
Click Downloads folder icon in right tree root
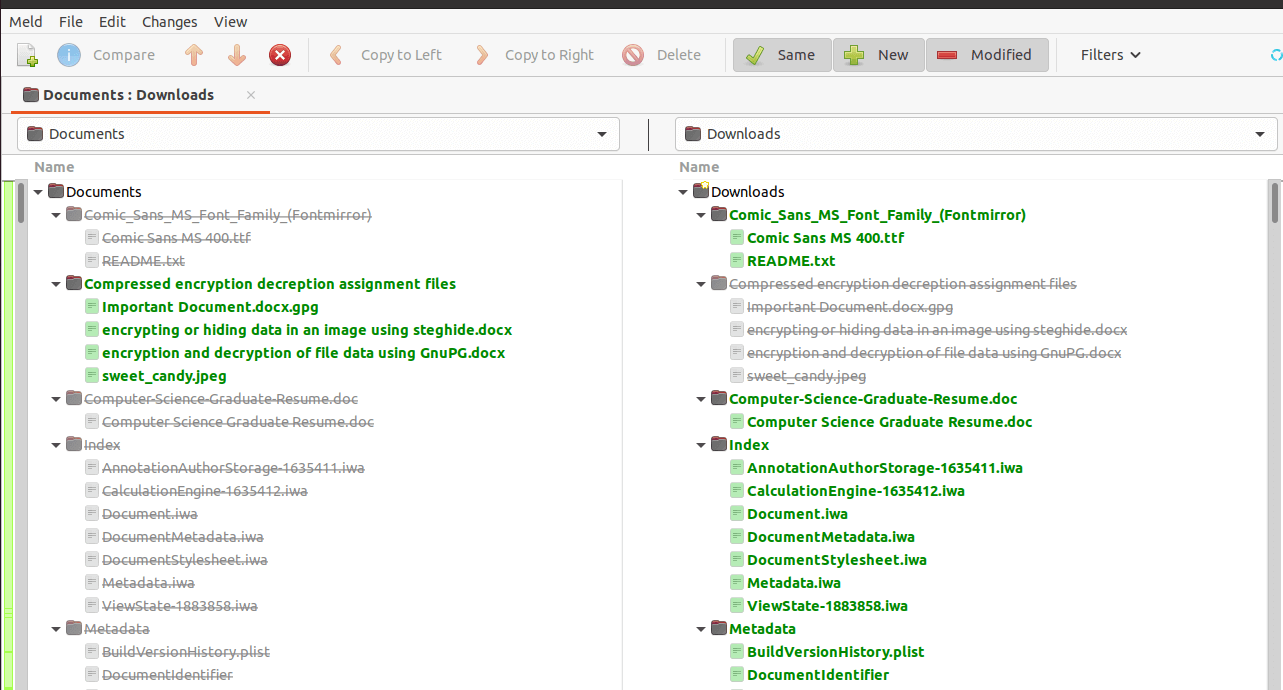[x=701, y=191]
